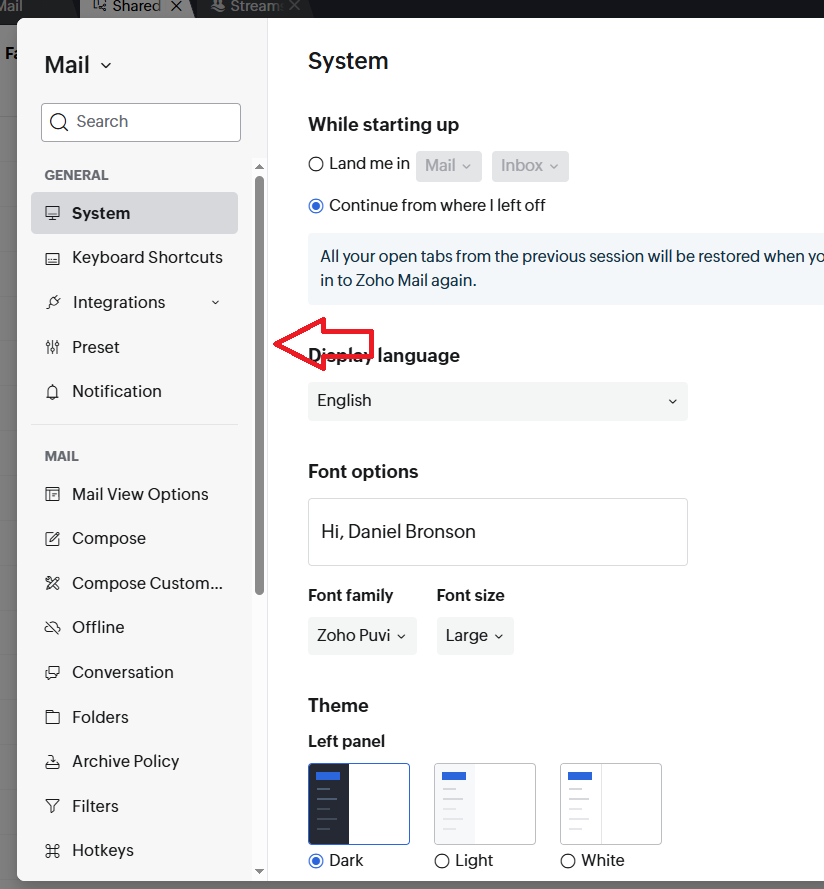Open Hotkeys settings
The width and height of the screenshot is (824, 889).
(134, 850)
